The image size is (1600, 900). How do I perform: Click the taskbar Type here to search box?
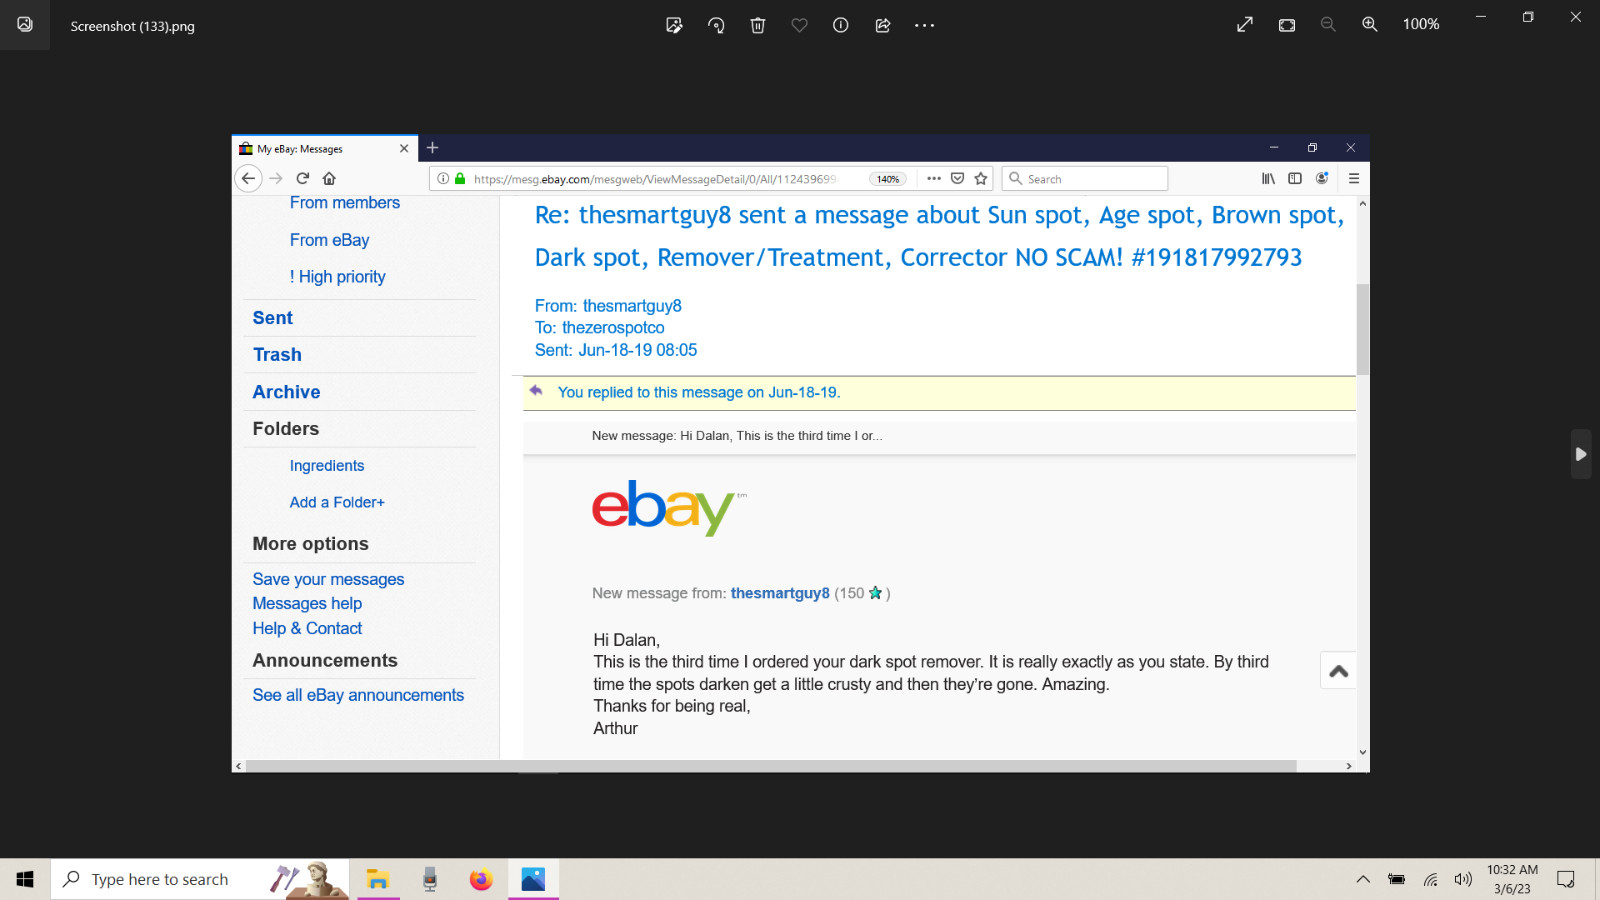tap(200, 879)
